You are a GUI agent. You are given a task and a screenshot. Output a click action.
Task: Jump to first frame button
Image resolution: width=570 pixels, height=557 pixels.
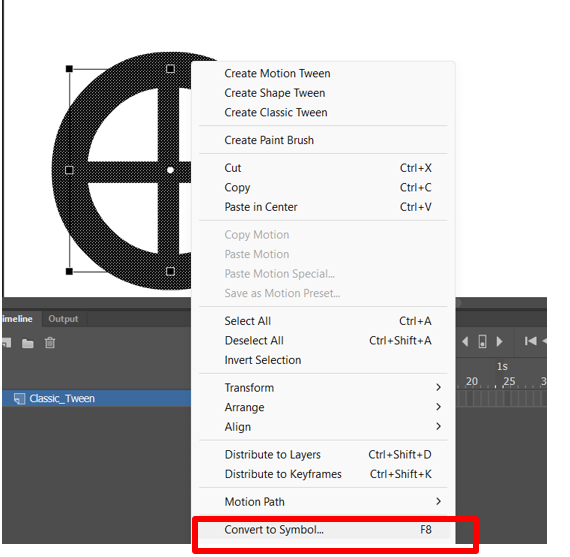(530, 341)
